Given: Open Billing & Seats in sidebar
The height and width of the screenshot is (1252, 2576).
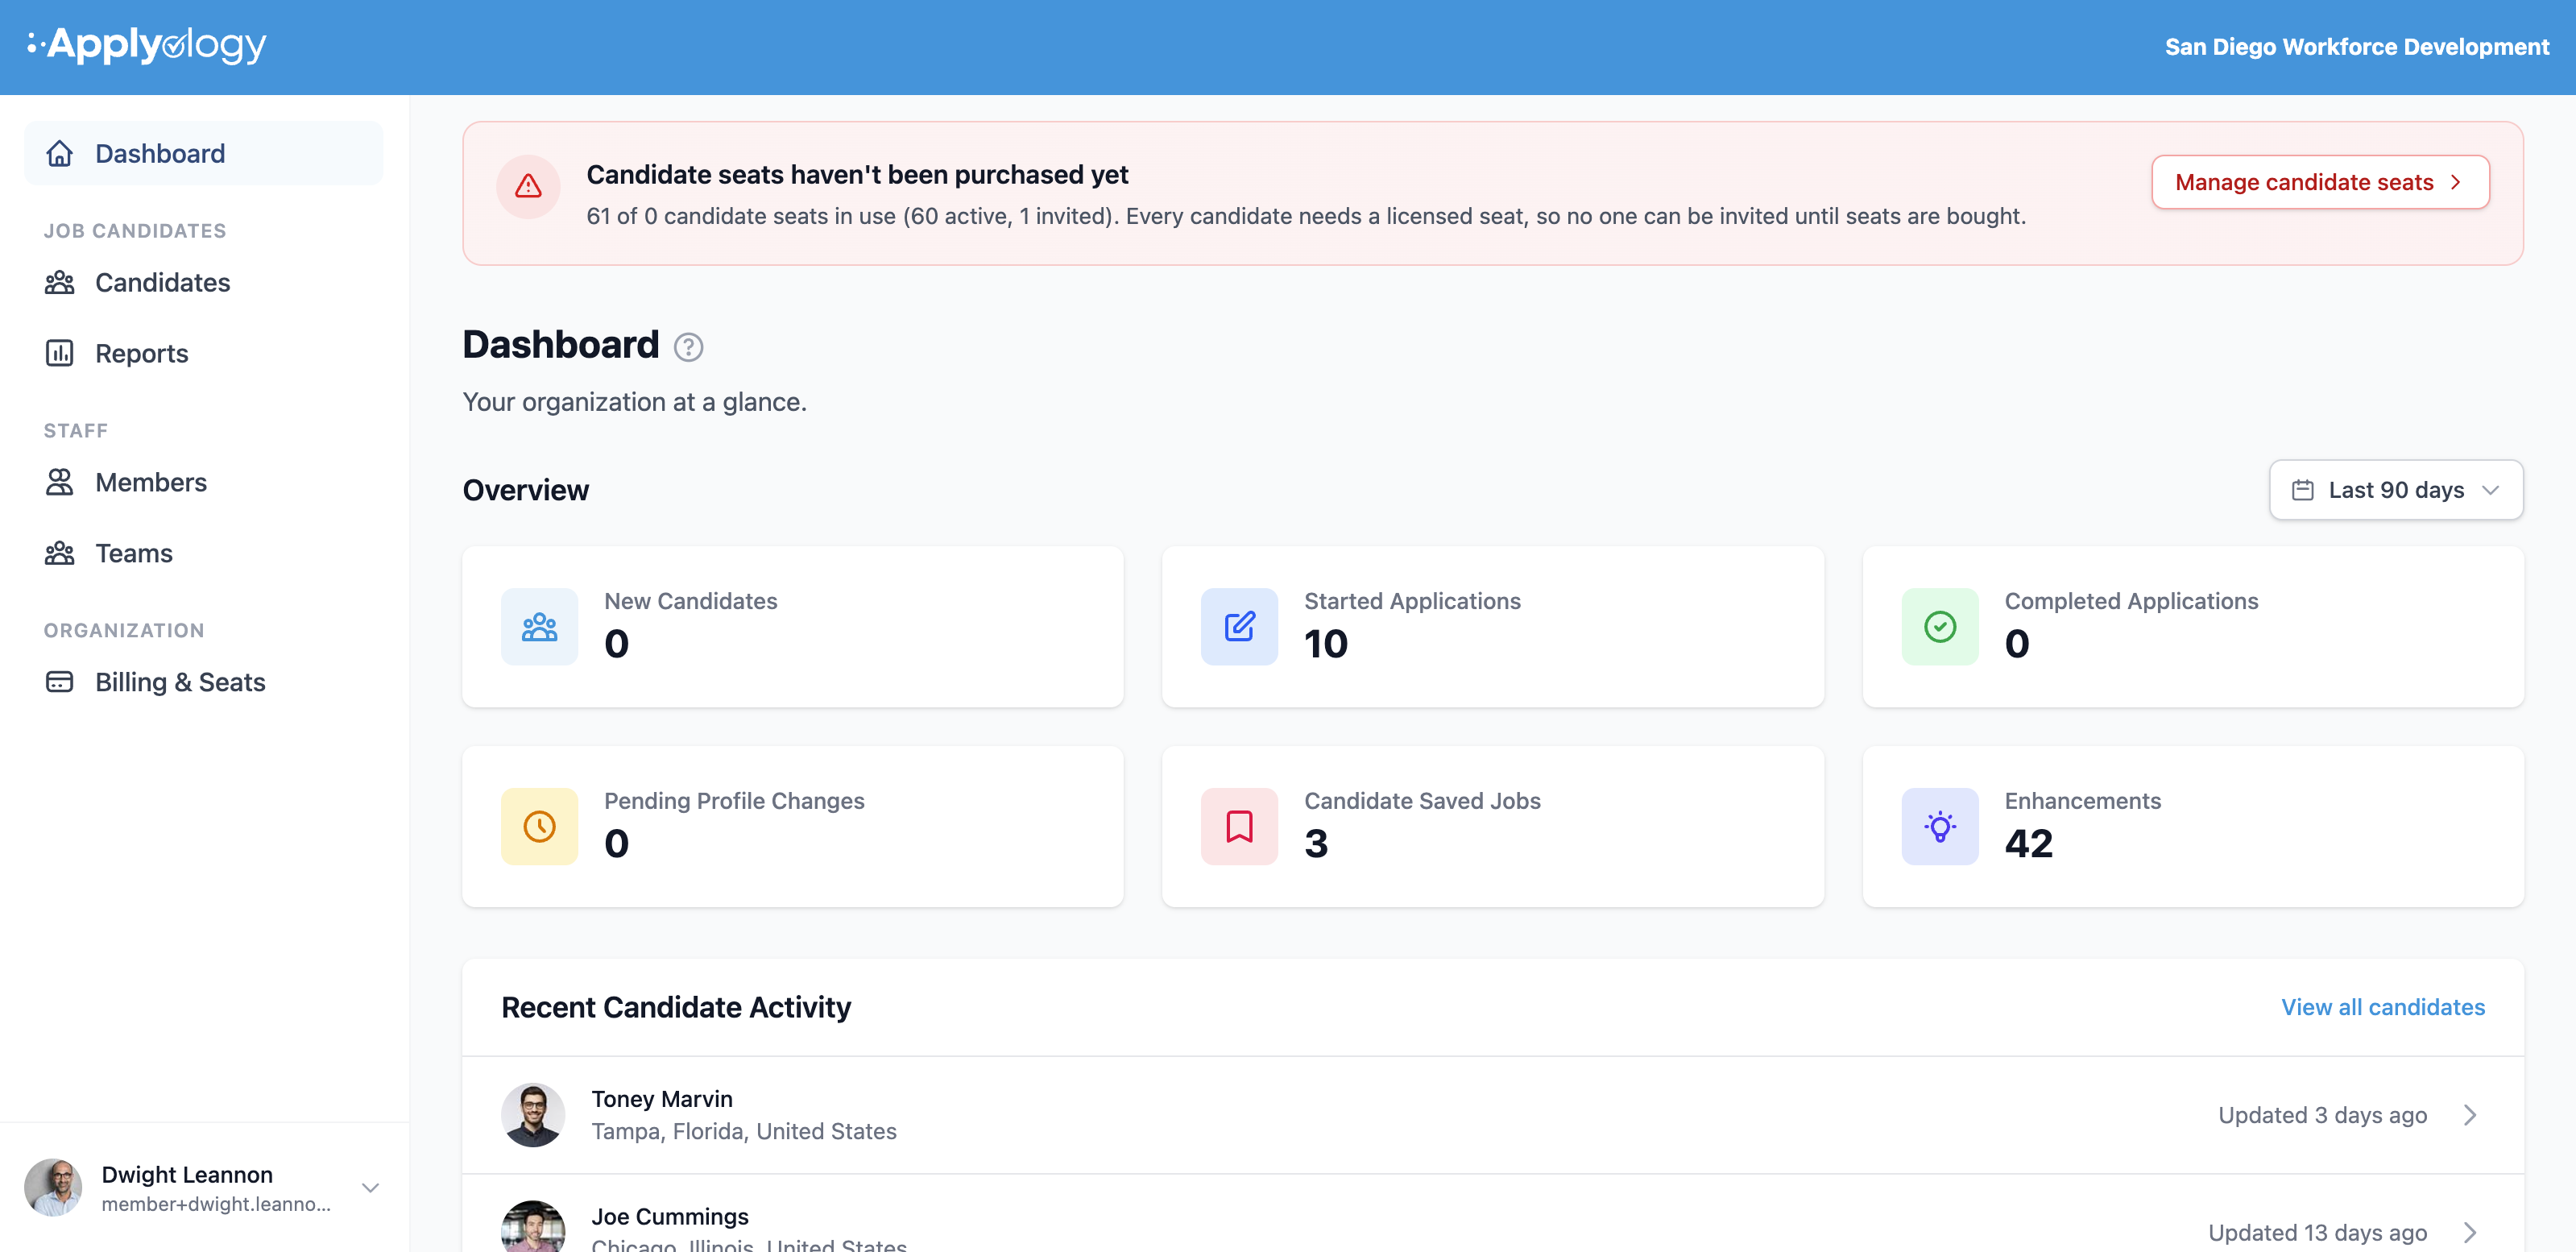Looking at the screenshot, I should click(x=204, y=682).
